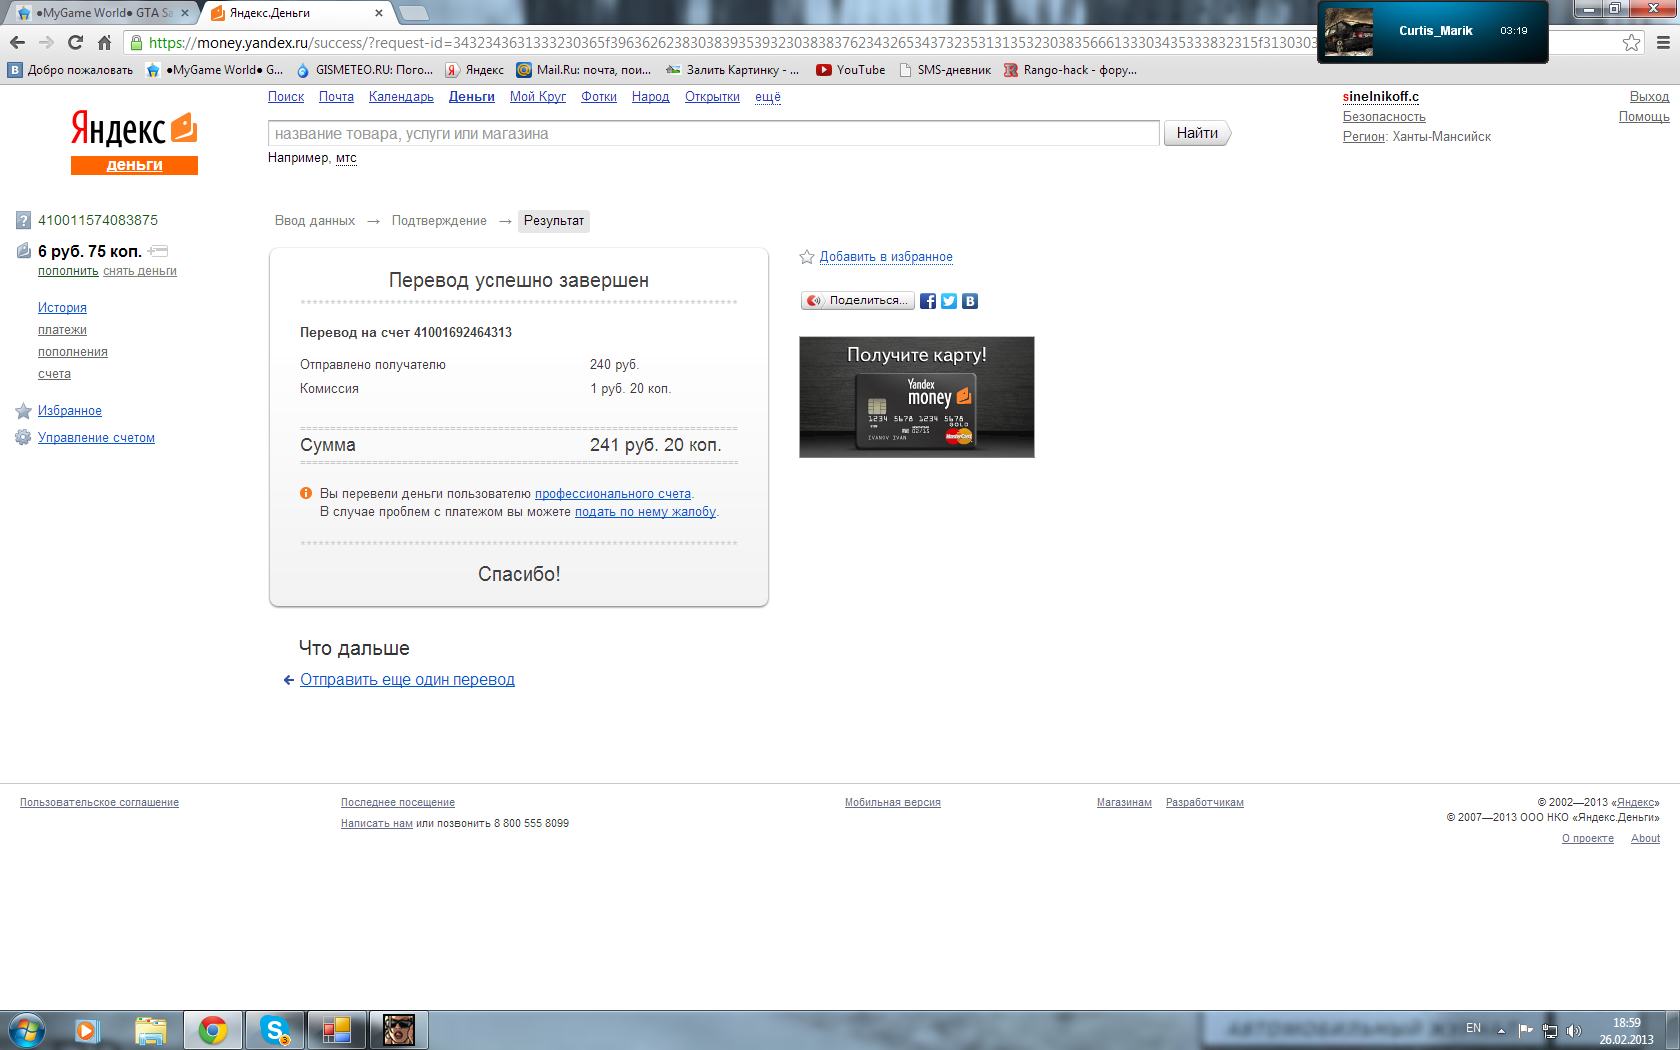Viewport: 1680px width, 1050px height.
Task: Click the подать по нему жалобу link
Action: (x=645, y=512)
